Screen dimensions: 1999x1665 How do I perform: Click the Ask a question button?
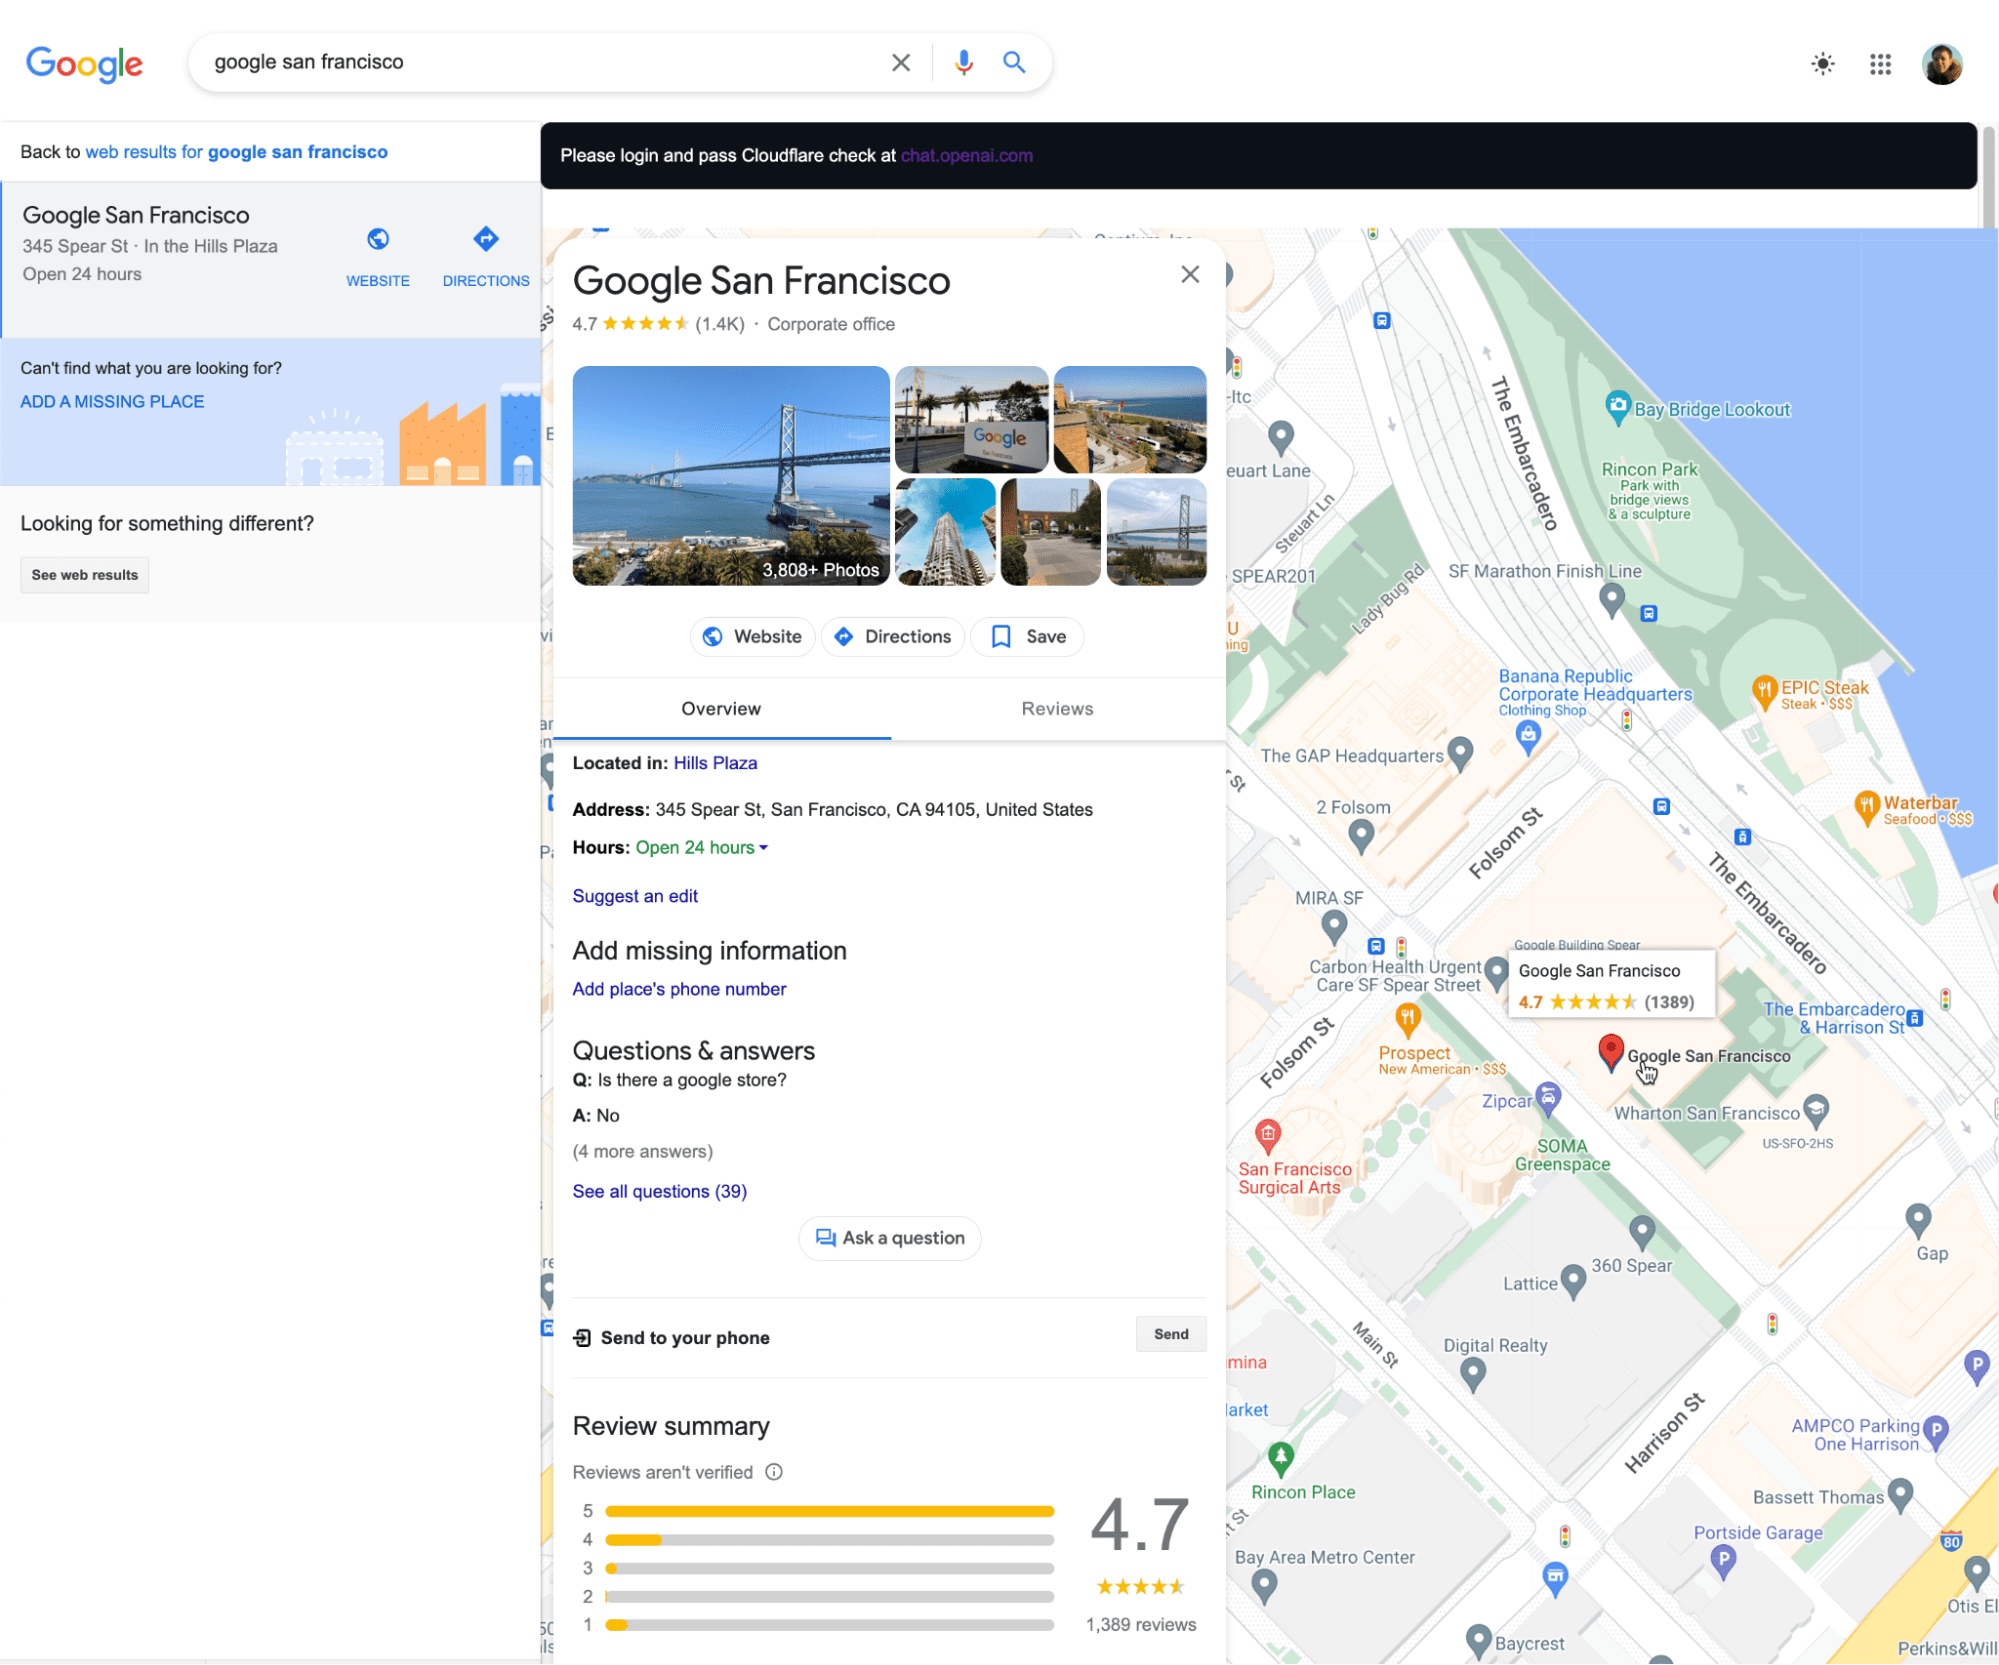coord(889,1238)
